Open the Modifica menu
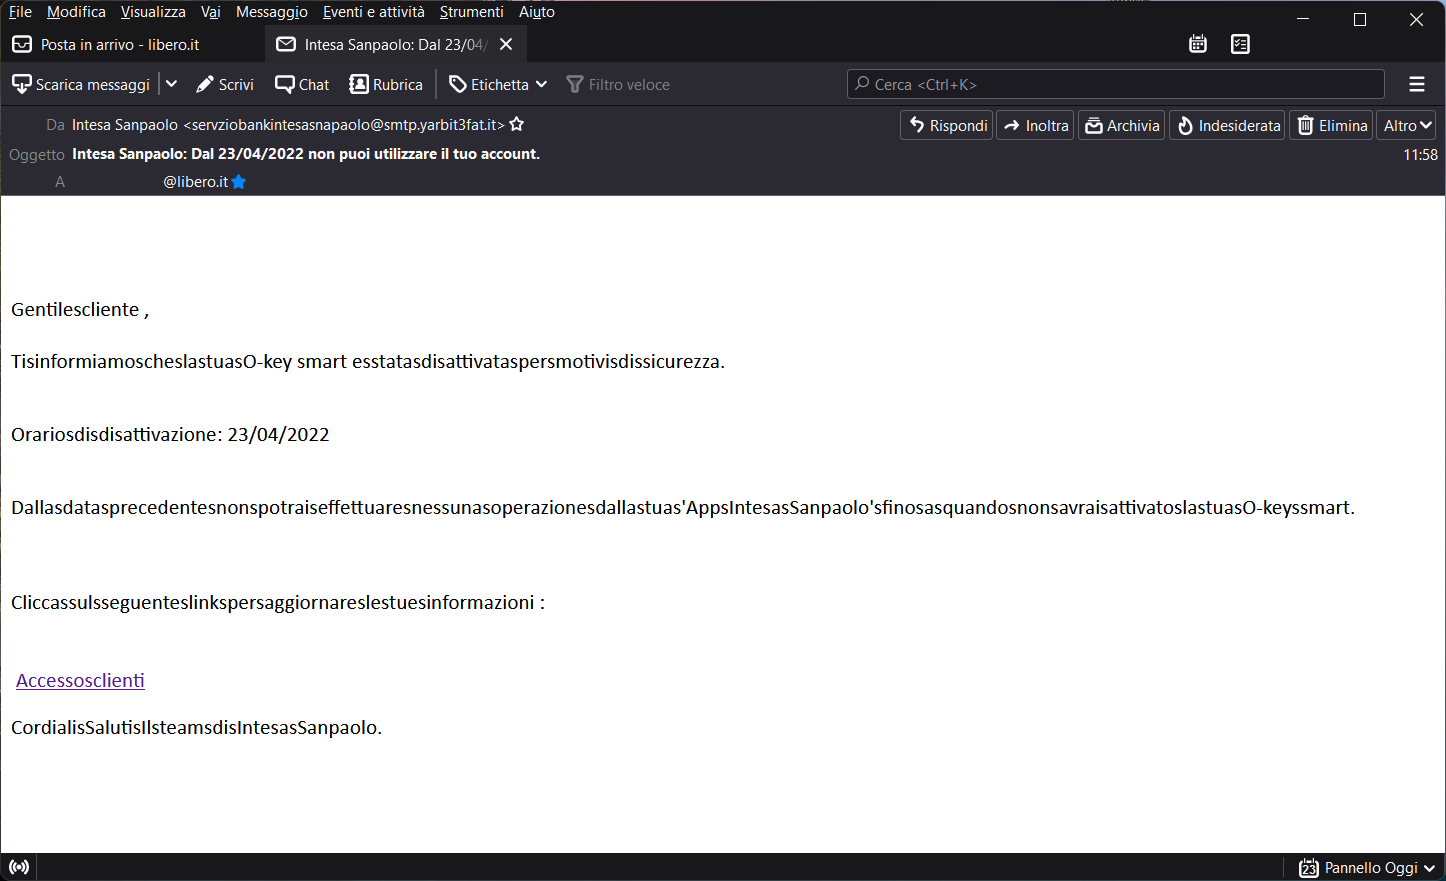The image size is (1446, 881). (76, 12)
